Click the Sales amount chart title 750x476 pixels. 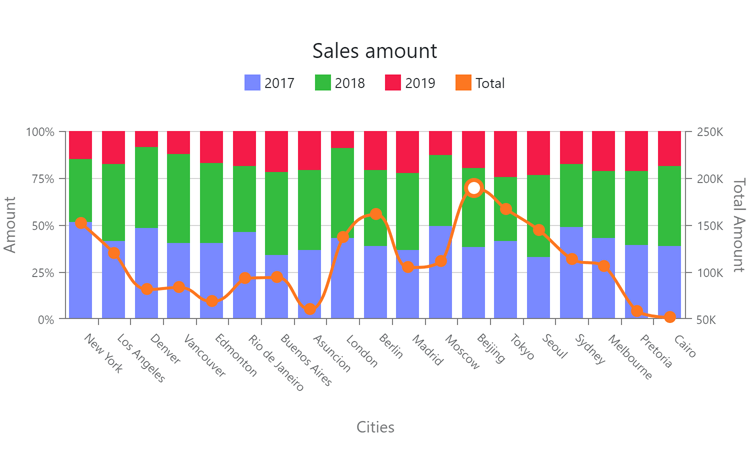(374, 51)
